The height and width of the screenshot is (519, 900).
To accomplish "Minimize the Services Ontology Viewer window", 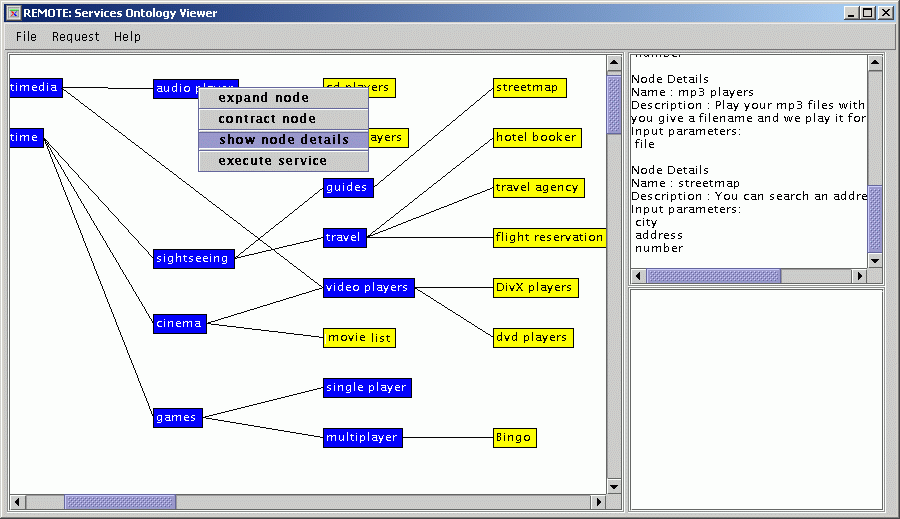I will tap(851, 13).
